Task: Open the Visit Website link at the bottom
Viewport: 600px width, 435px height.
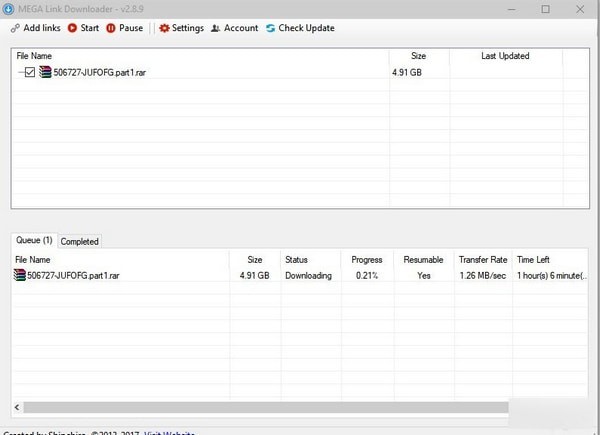Action: click(169, 433)
